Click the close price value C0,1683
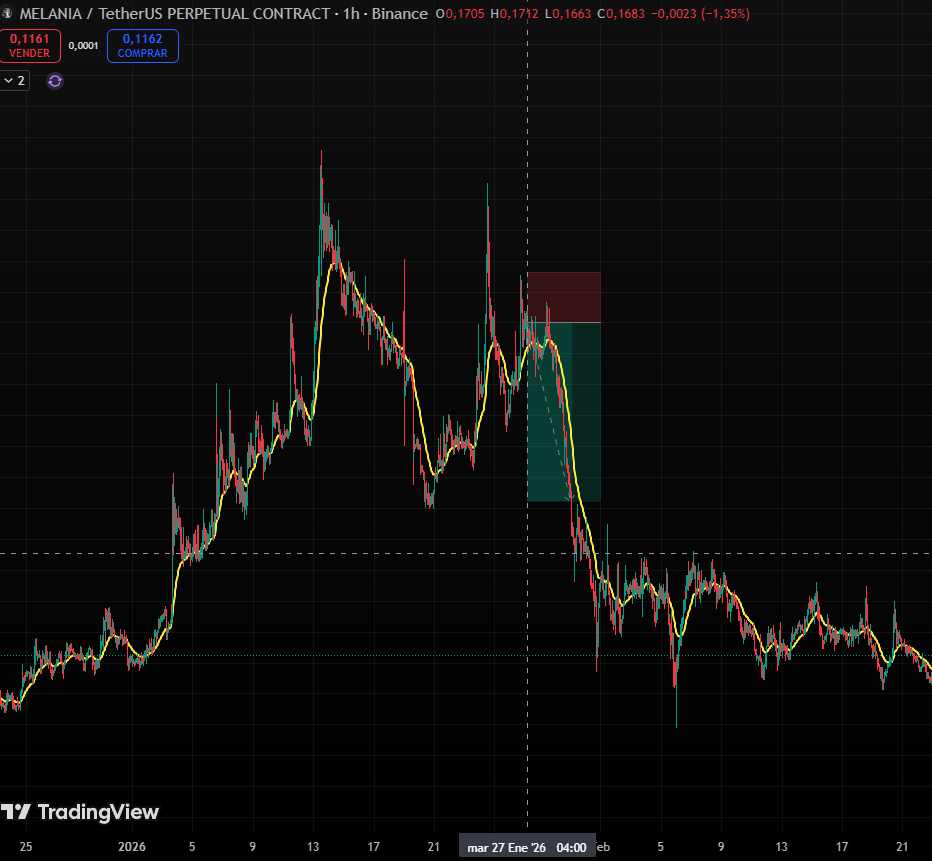This screenshot has width=932, height=861. tap(621, 13)
